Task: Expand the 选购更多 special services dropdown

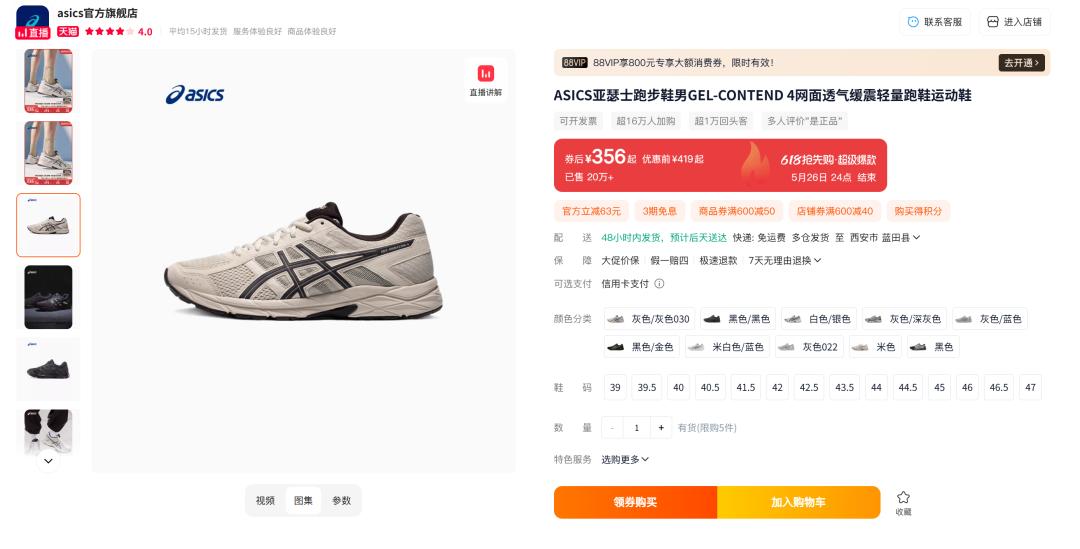Action: [x=625, y=459]
